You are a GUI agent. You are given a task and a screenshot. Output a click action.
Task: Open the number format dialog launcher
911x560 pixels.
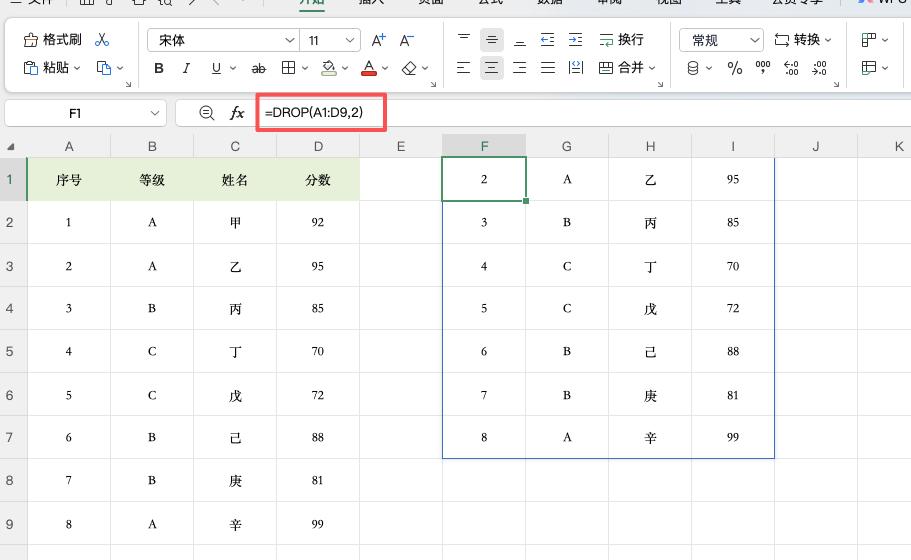pyautogui.click(x=836, y=84)
